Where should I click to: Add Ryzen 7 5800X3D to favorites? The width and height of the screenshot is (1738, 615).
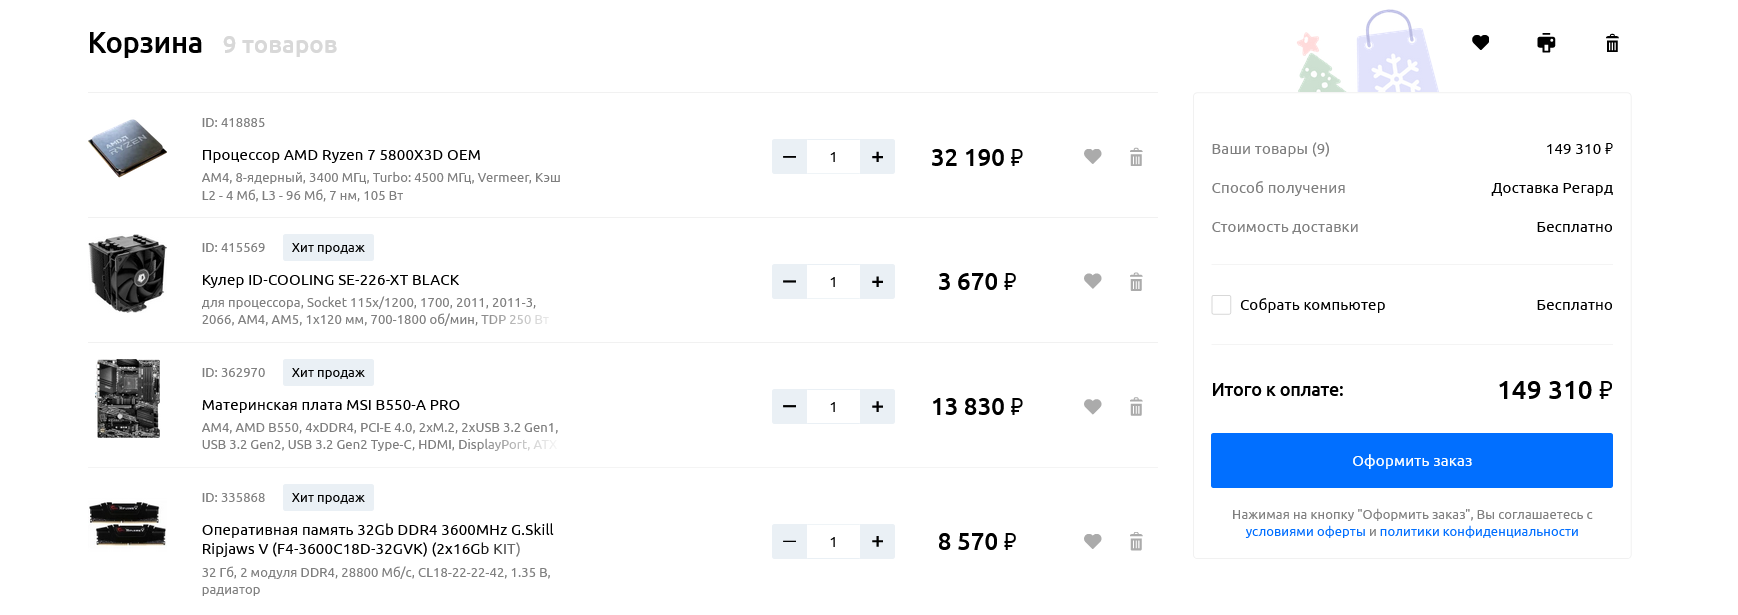tap(1093, 157)
